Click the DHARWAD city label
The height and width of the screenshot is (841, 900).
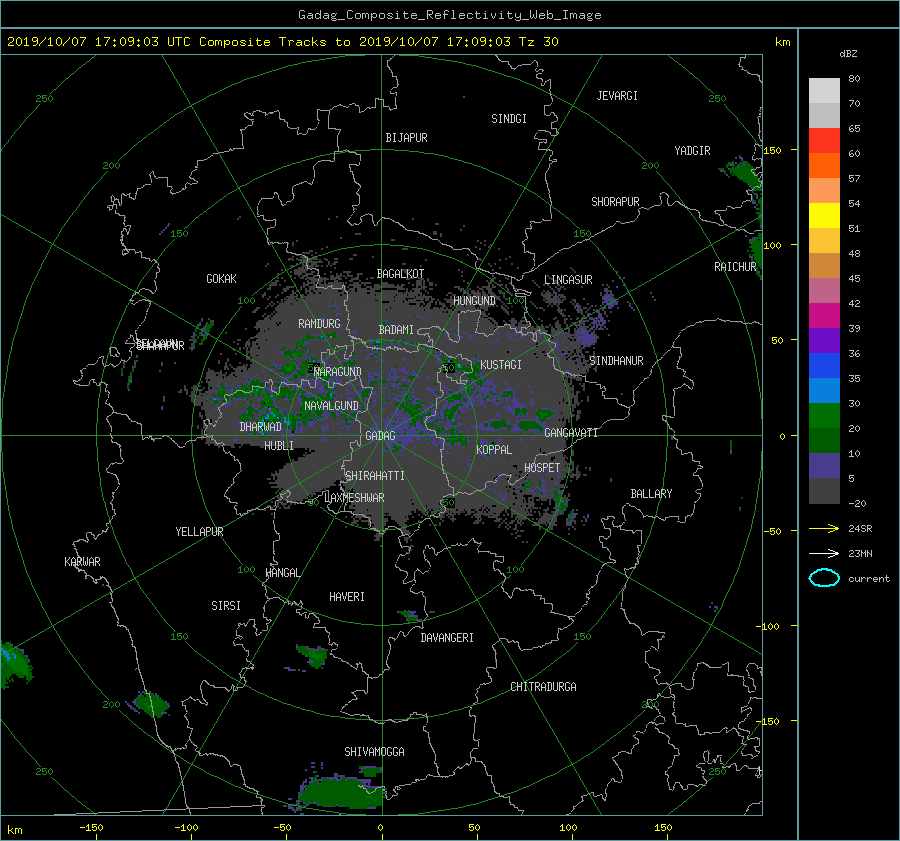(x=261, y=427)
